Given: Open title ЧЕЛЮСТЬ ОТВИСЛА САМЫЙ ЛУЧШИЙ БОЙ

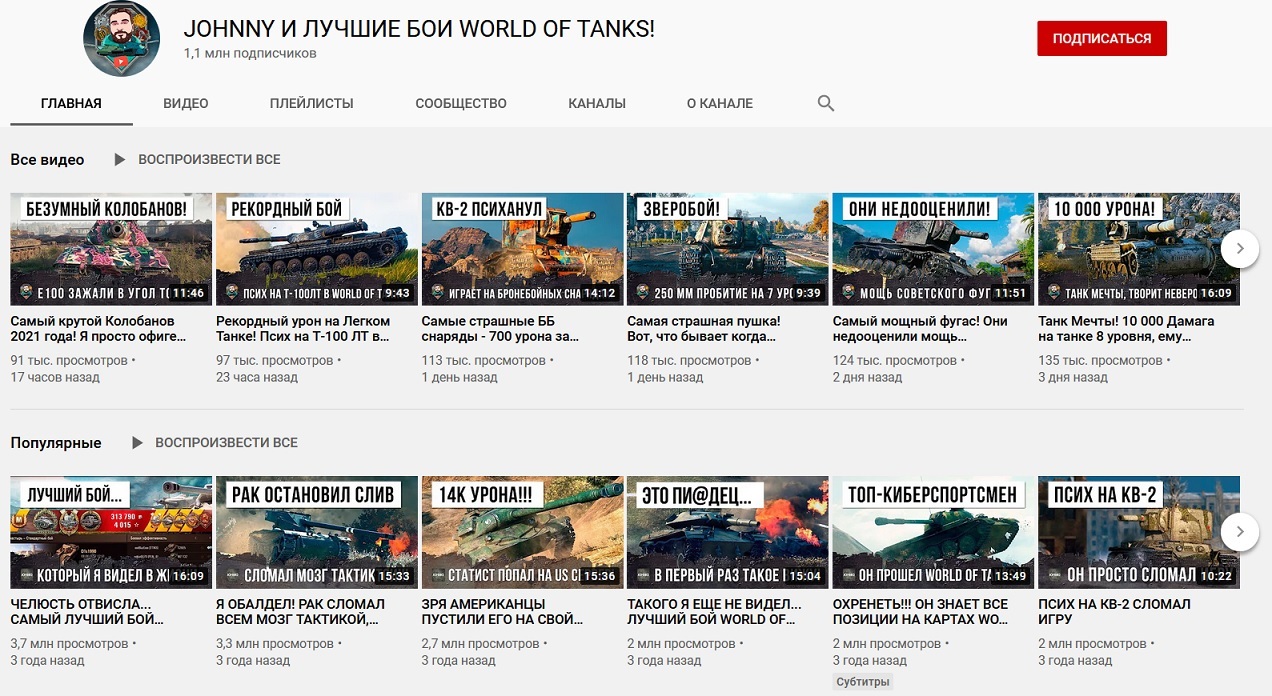Looking at the screenshot, I should [x=87, y=612].
